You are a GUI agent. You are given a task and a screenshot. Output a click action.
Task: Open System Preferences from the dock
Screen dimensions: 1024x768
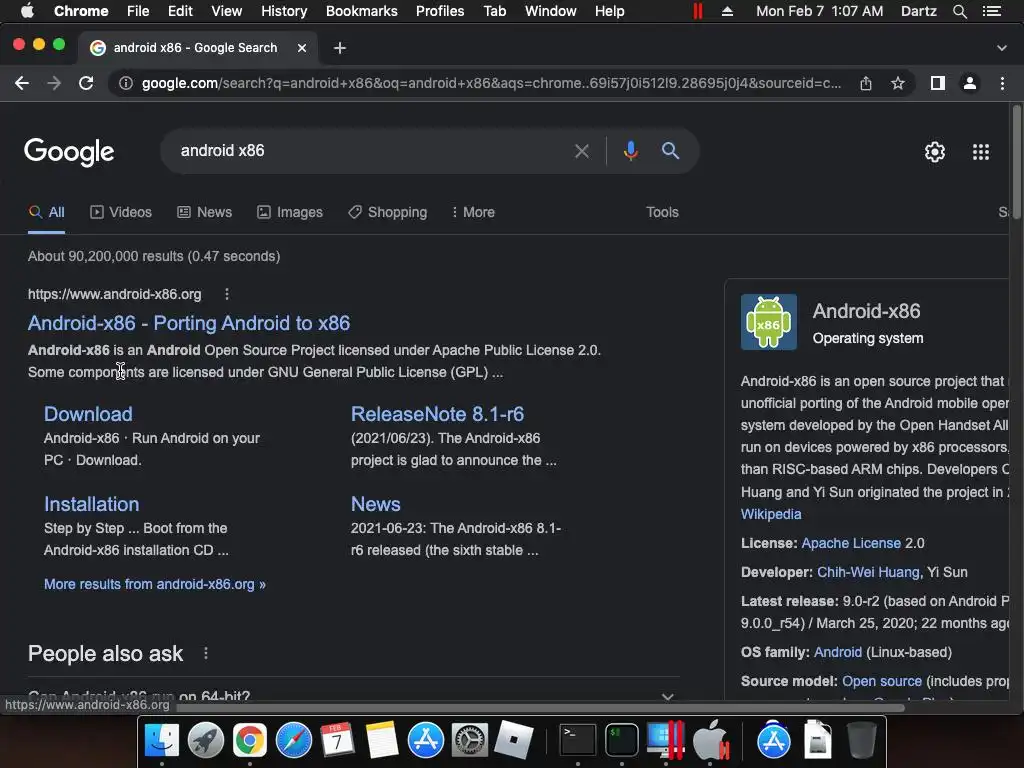pos(470,741)
